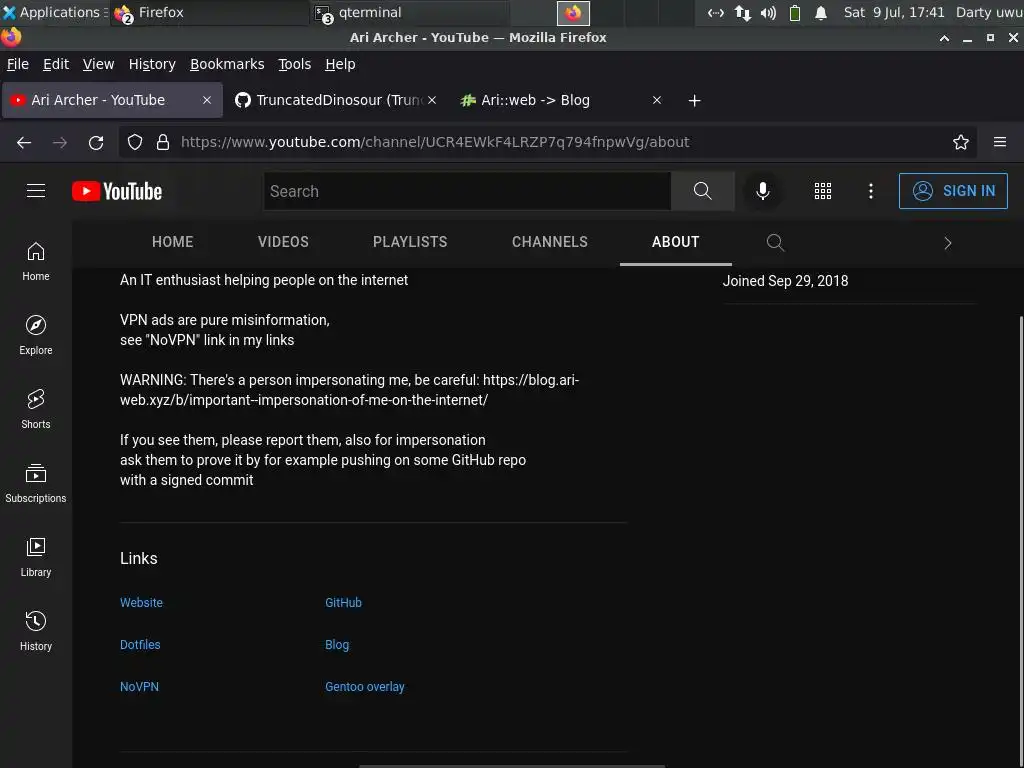
Task: Open the tracking protection shield
Action: point(135,142)
